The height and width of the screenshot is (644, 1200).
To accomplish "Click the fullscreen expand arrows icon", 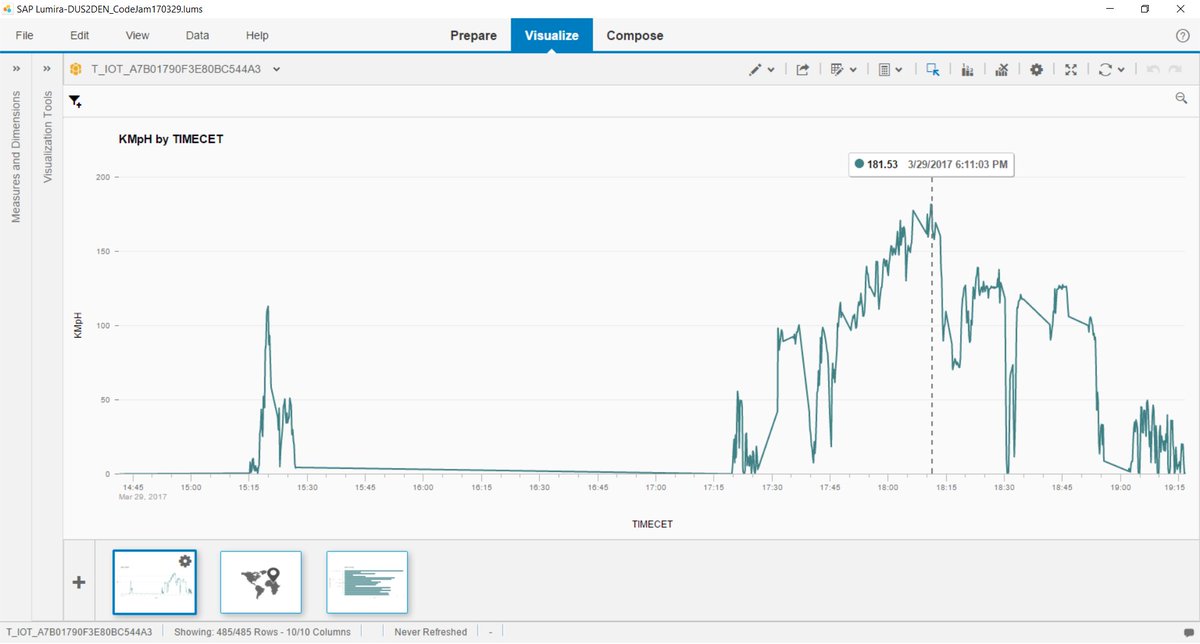I will click(1071, 70).
